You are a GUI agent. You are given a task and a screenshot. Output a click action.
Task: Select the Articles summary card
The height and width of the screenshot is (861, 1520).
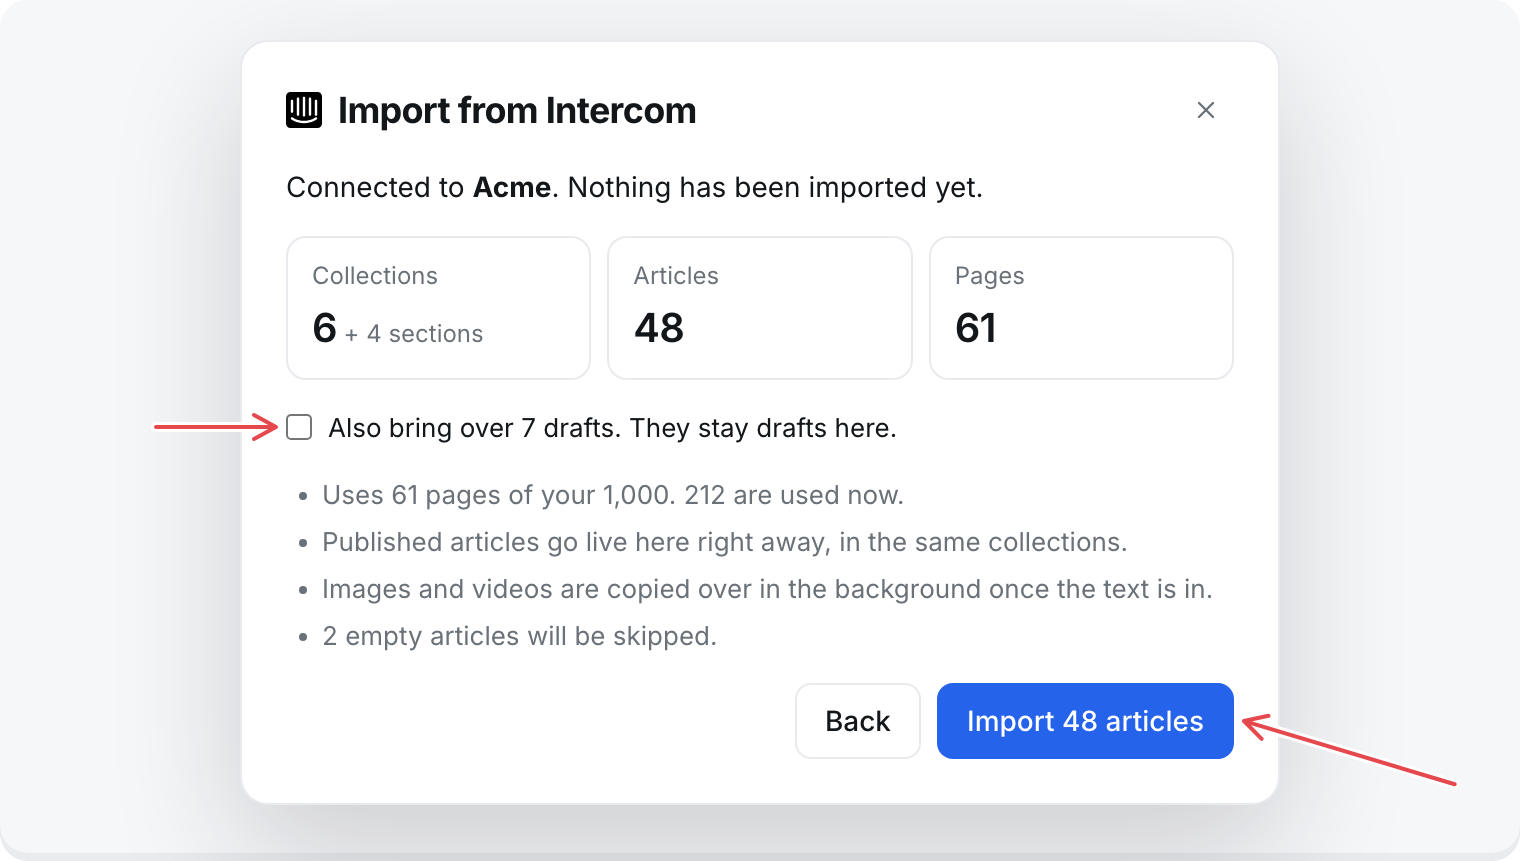[760, 308]
